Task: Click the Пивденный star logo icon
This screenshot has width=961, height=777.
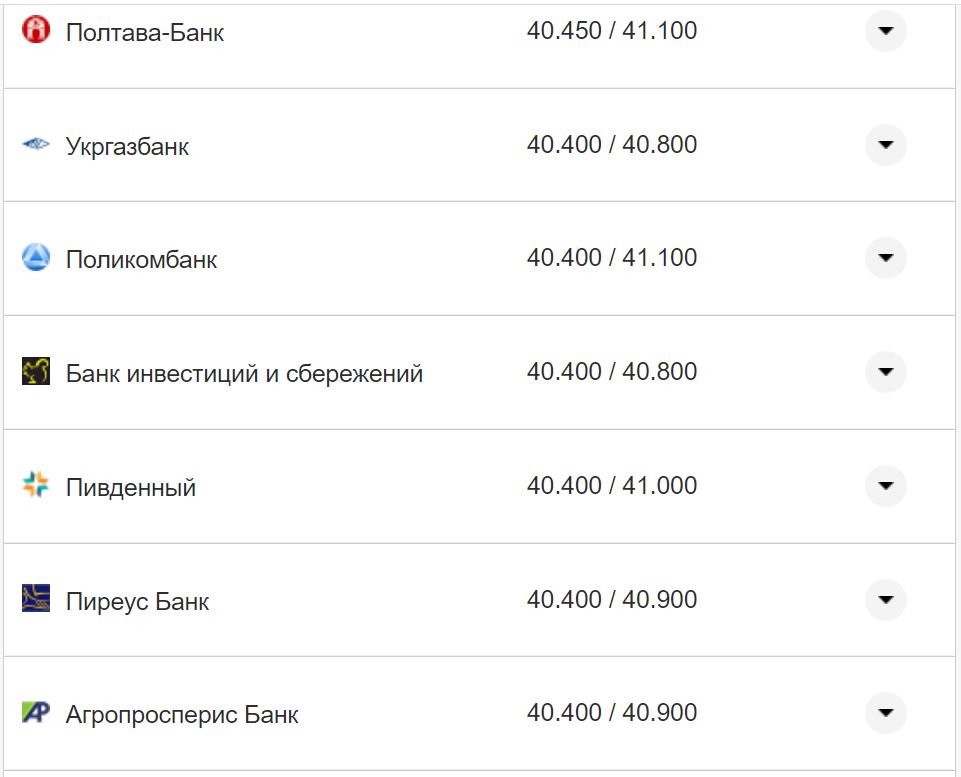Action: 36,485
